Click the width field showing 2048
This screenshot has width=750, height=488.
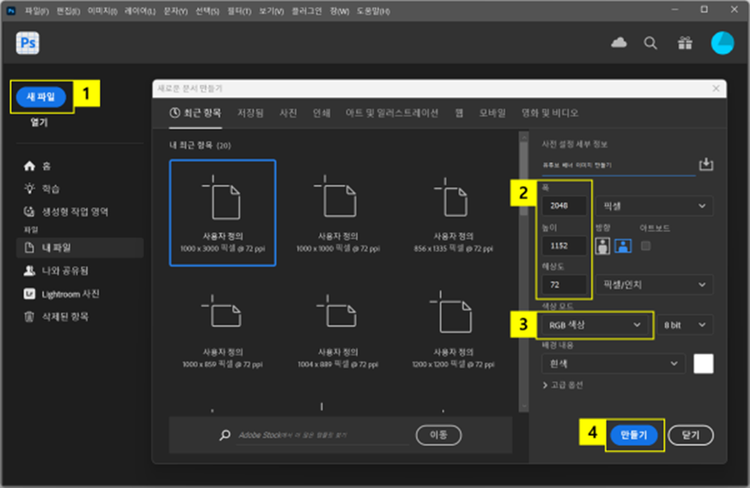point(564,206)
